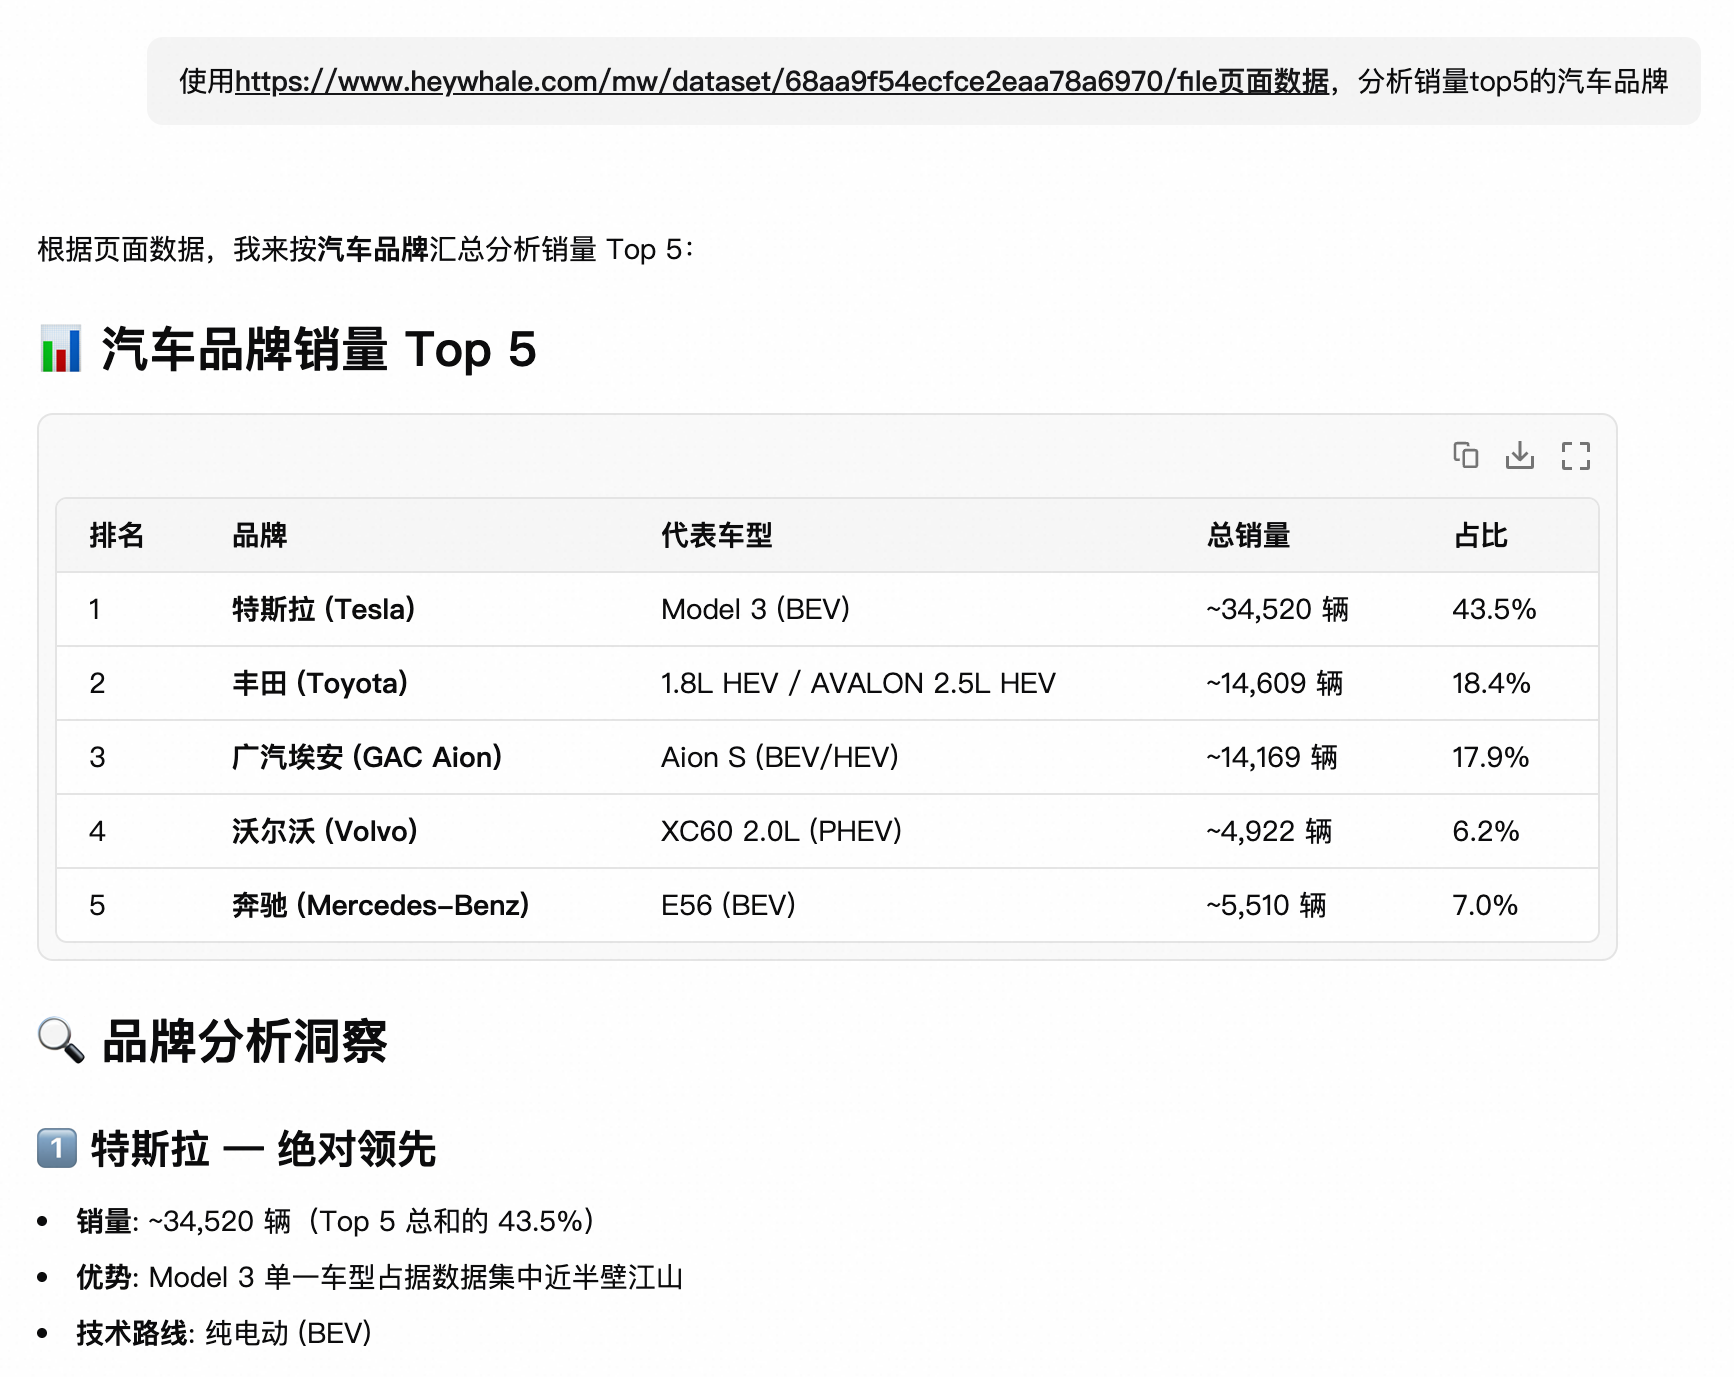1734x1377 pixels.
Task: Click the 总销量 column header
Action: coord(1248,535)
